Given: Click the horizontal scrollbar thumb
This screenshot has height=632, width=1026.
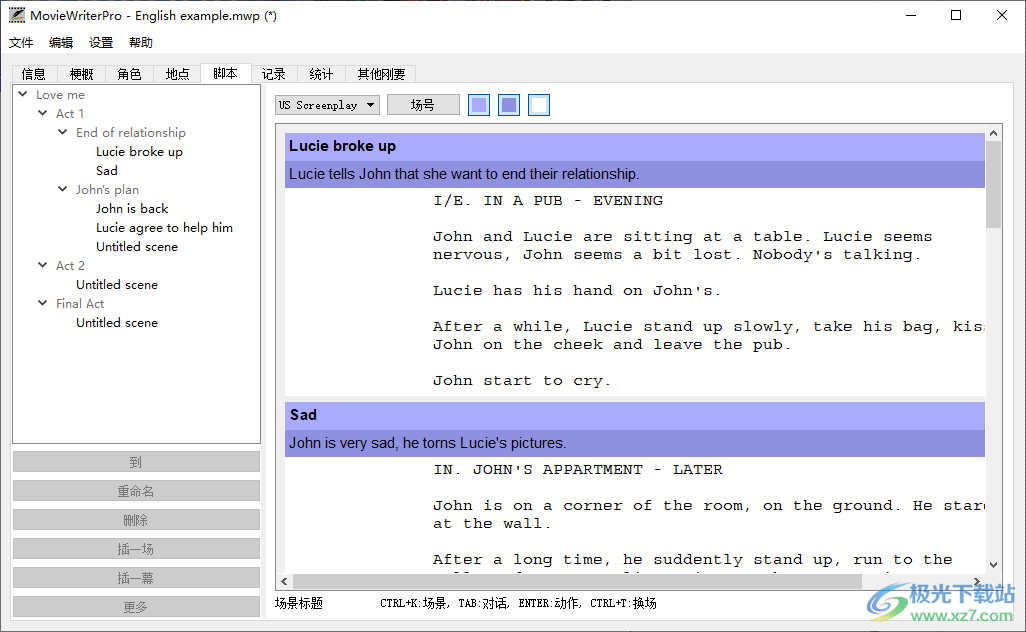Looking at the screenshot, I should click(x=577, y=581).
